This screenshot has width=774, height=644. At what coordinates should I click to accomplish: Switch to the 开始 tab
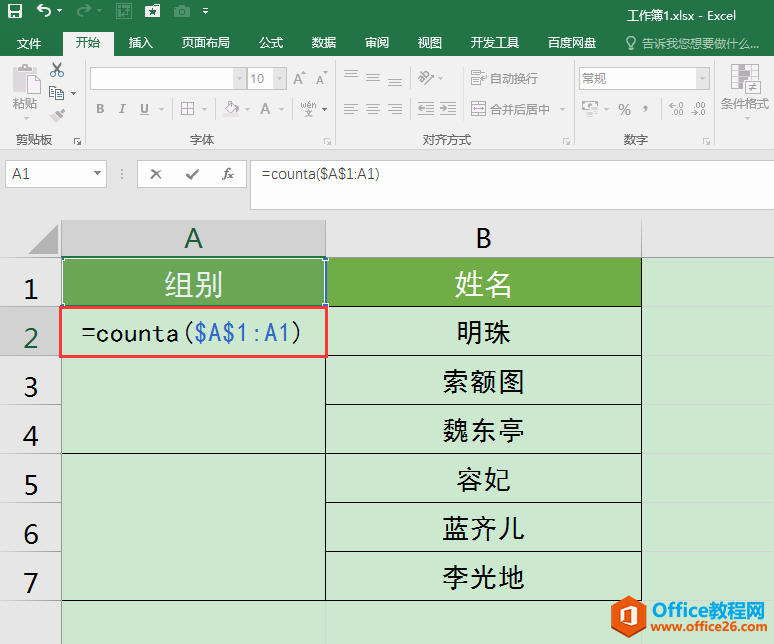point(88,43)
